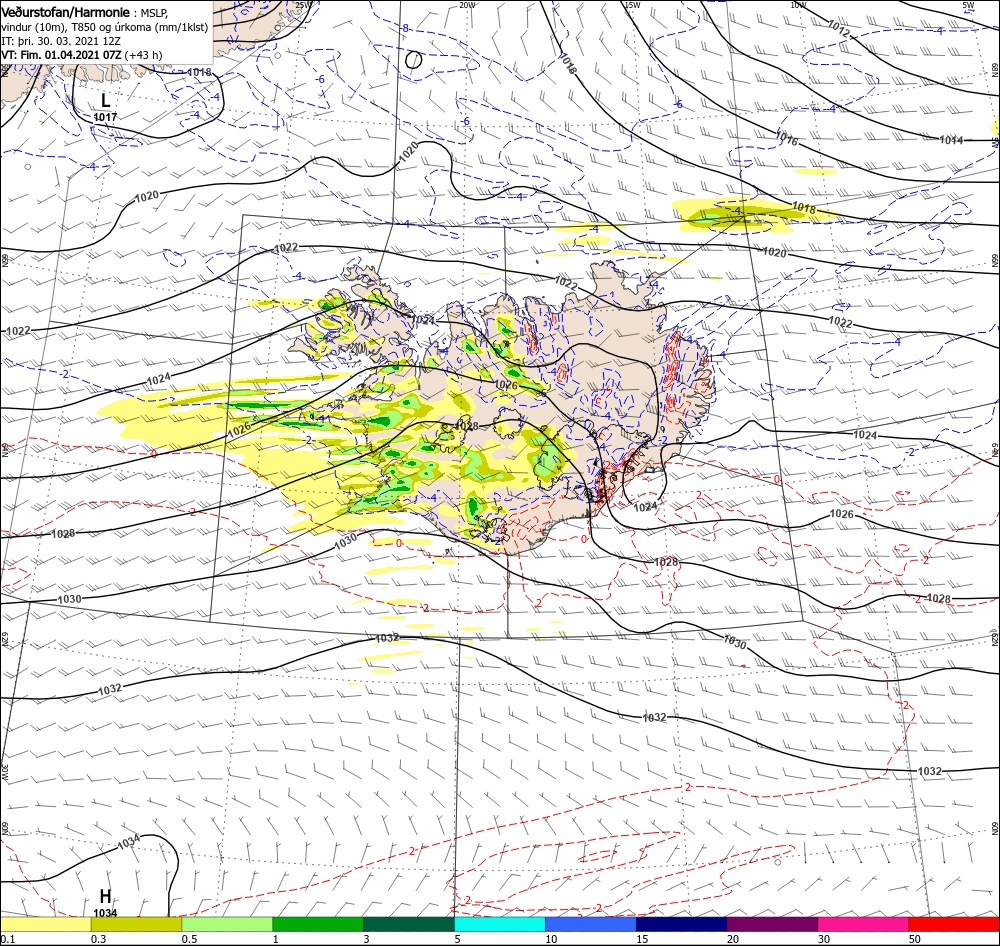
Task: Click the 15 legend scale value
Action: (642, 939)
